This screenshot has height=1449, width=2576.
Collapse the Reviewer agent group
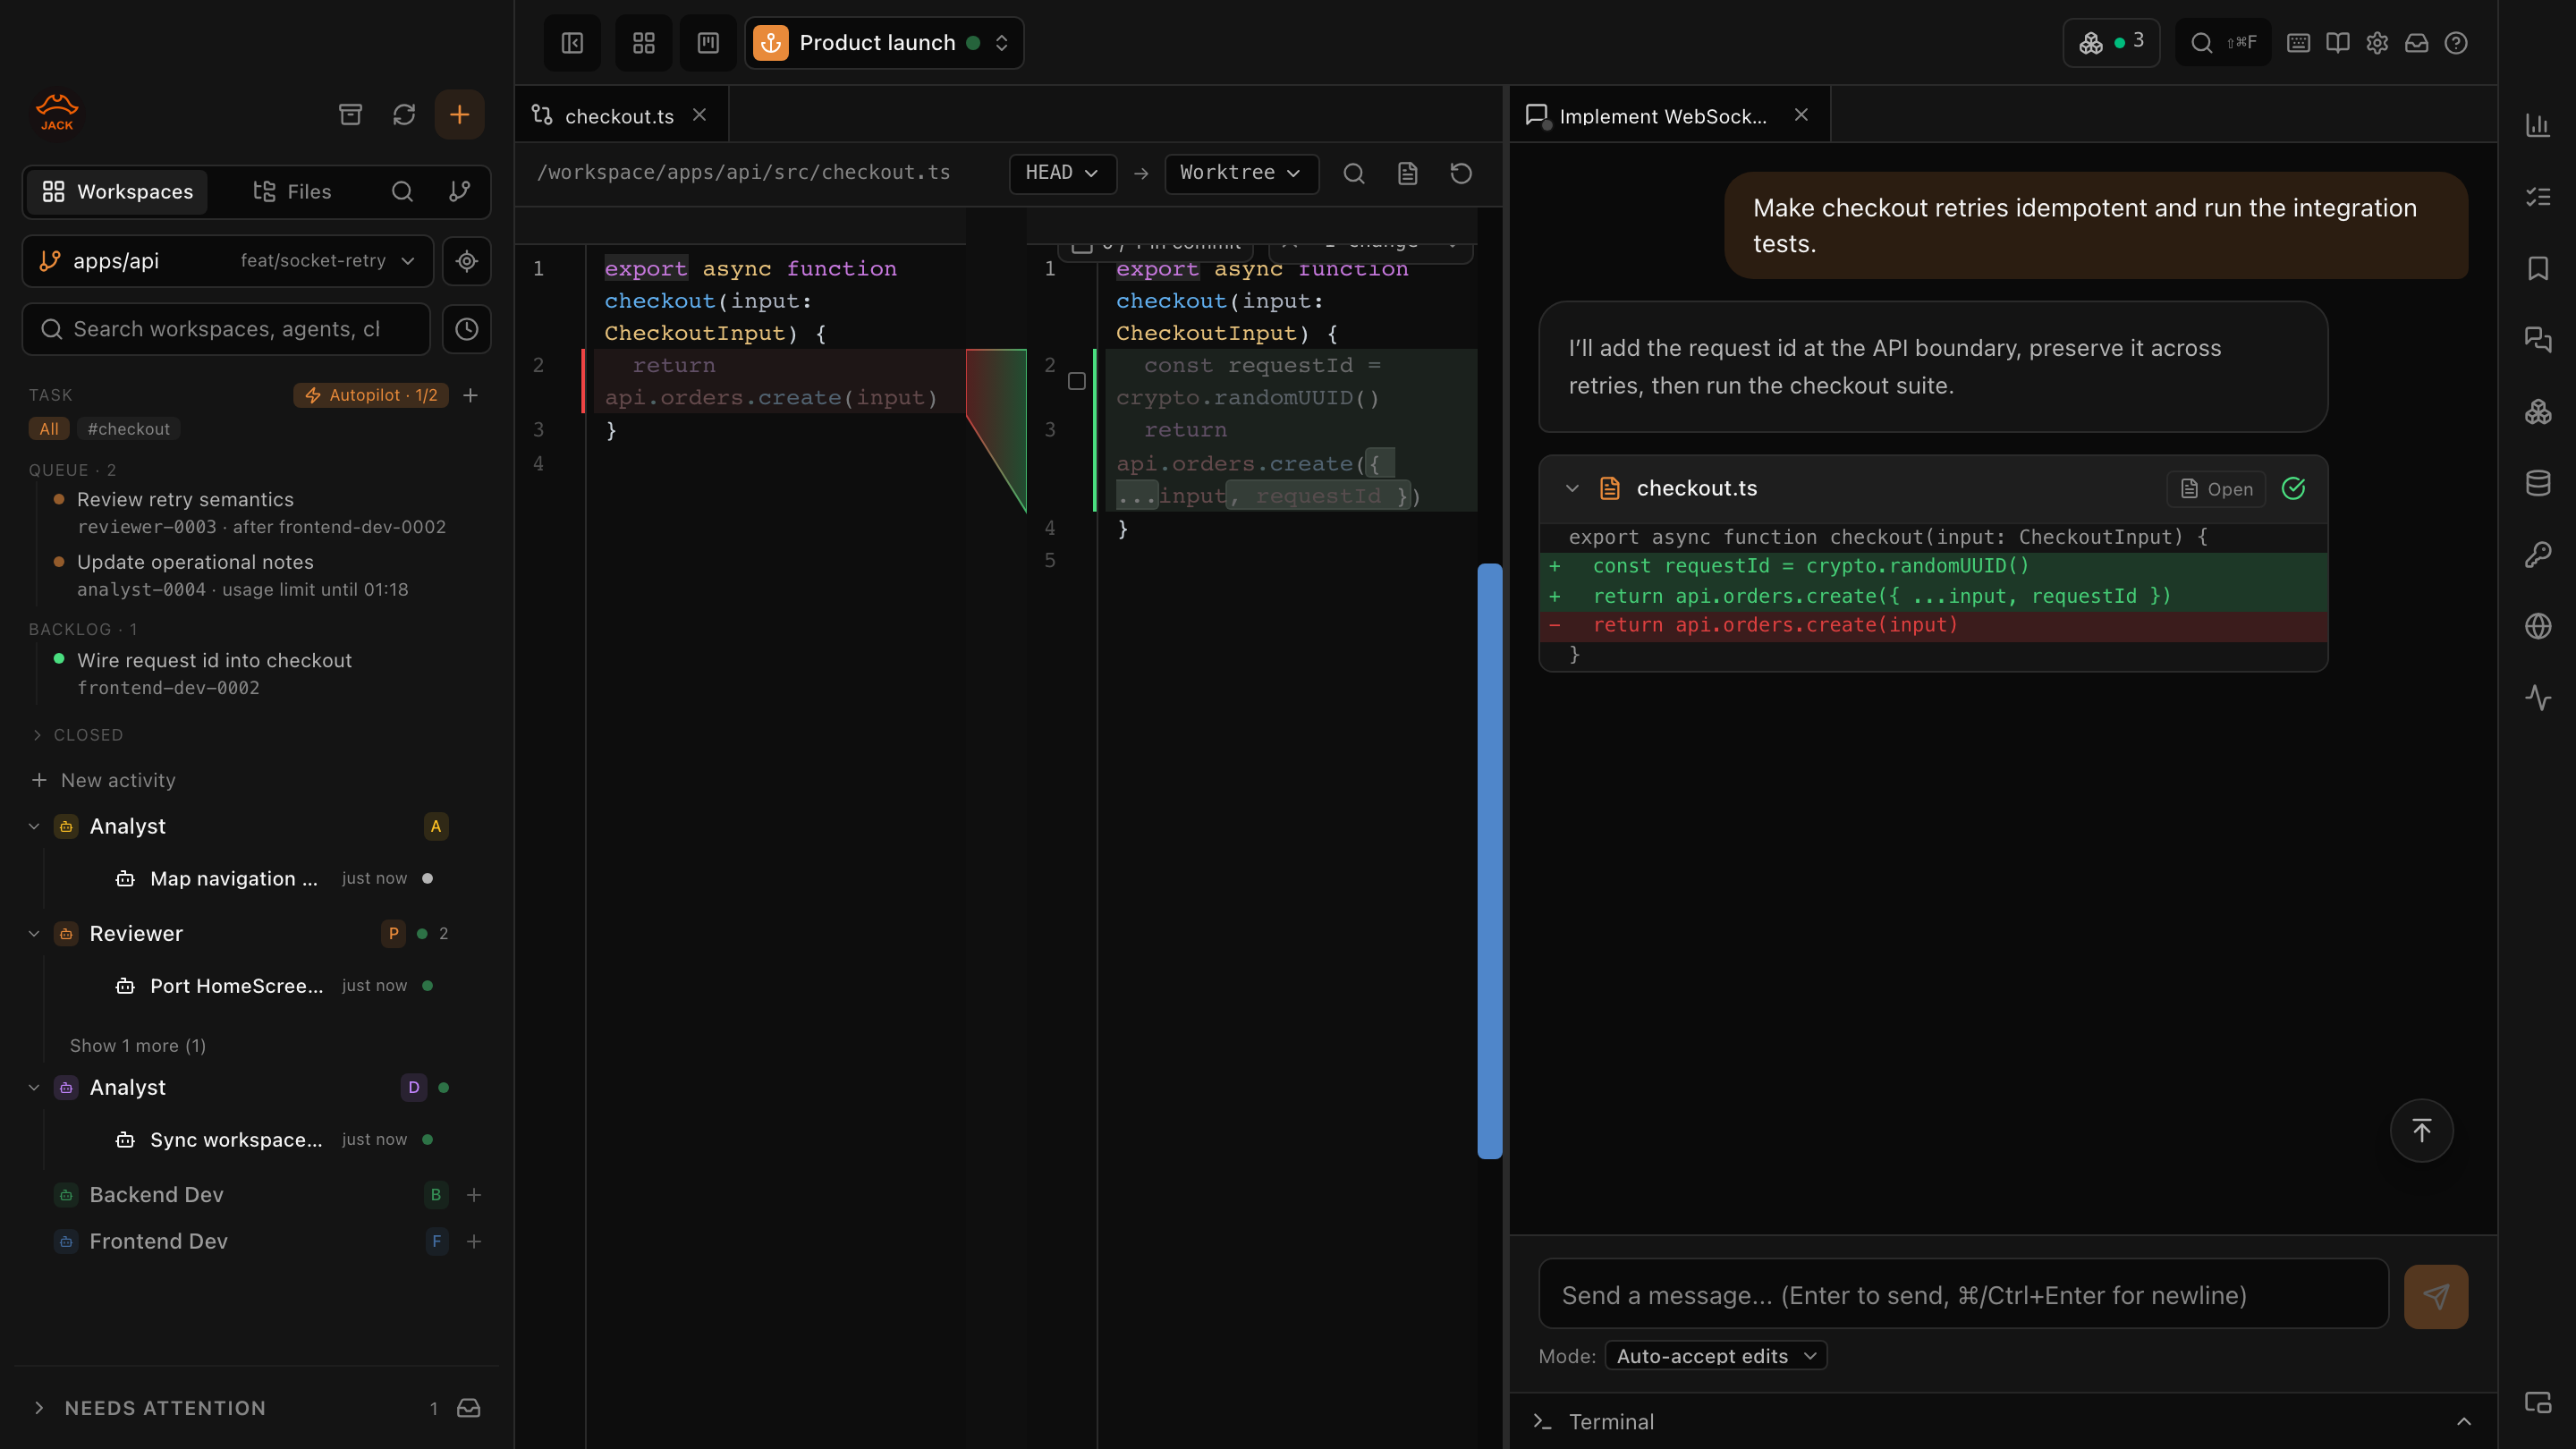click(34, 934)
